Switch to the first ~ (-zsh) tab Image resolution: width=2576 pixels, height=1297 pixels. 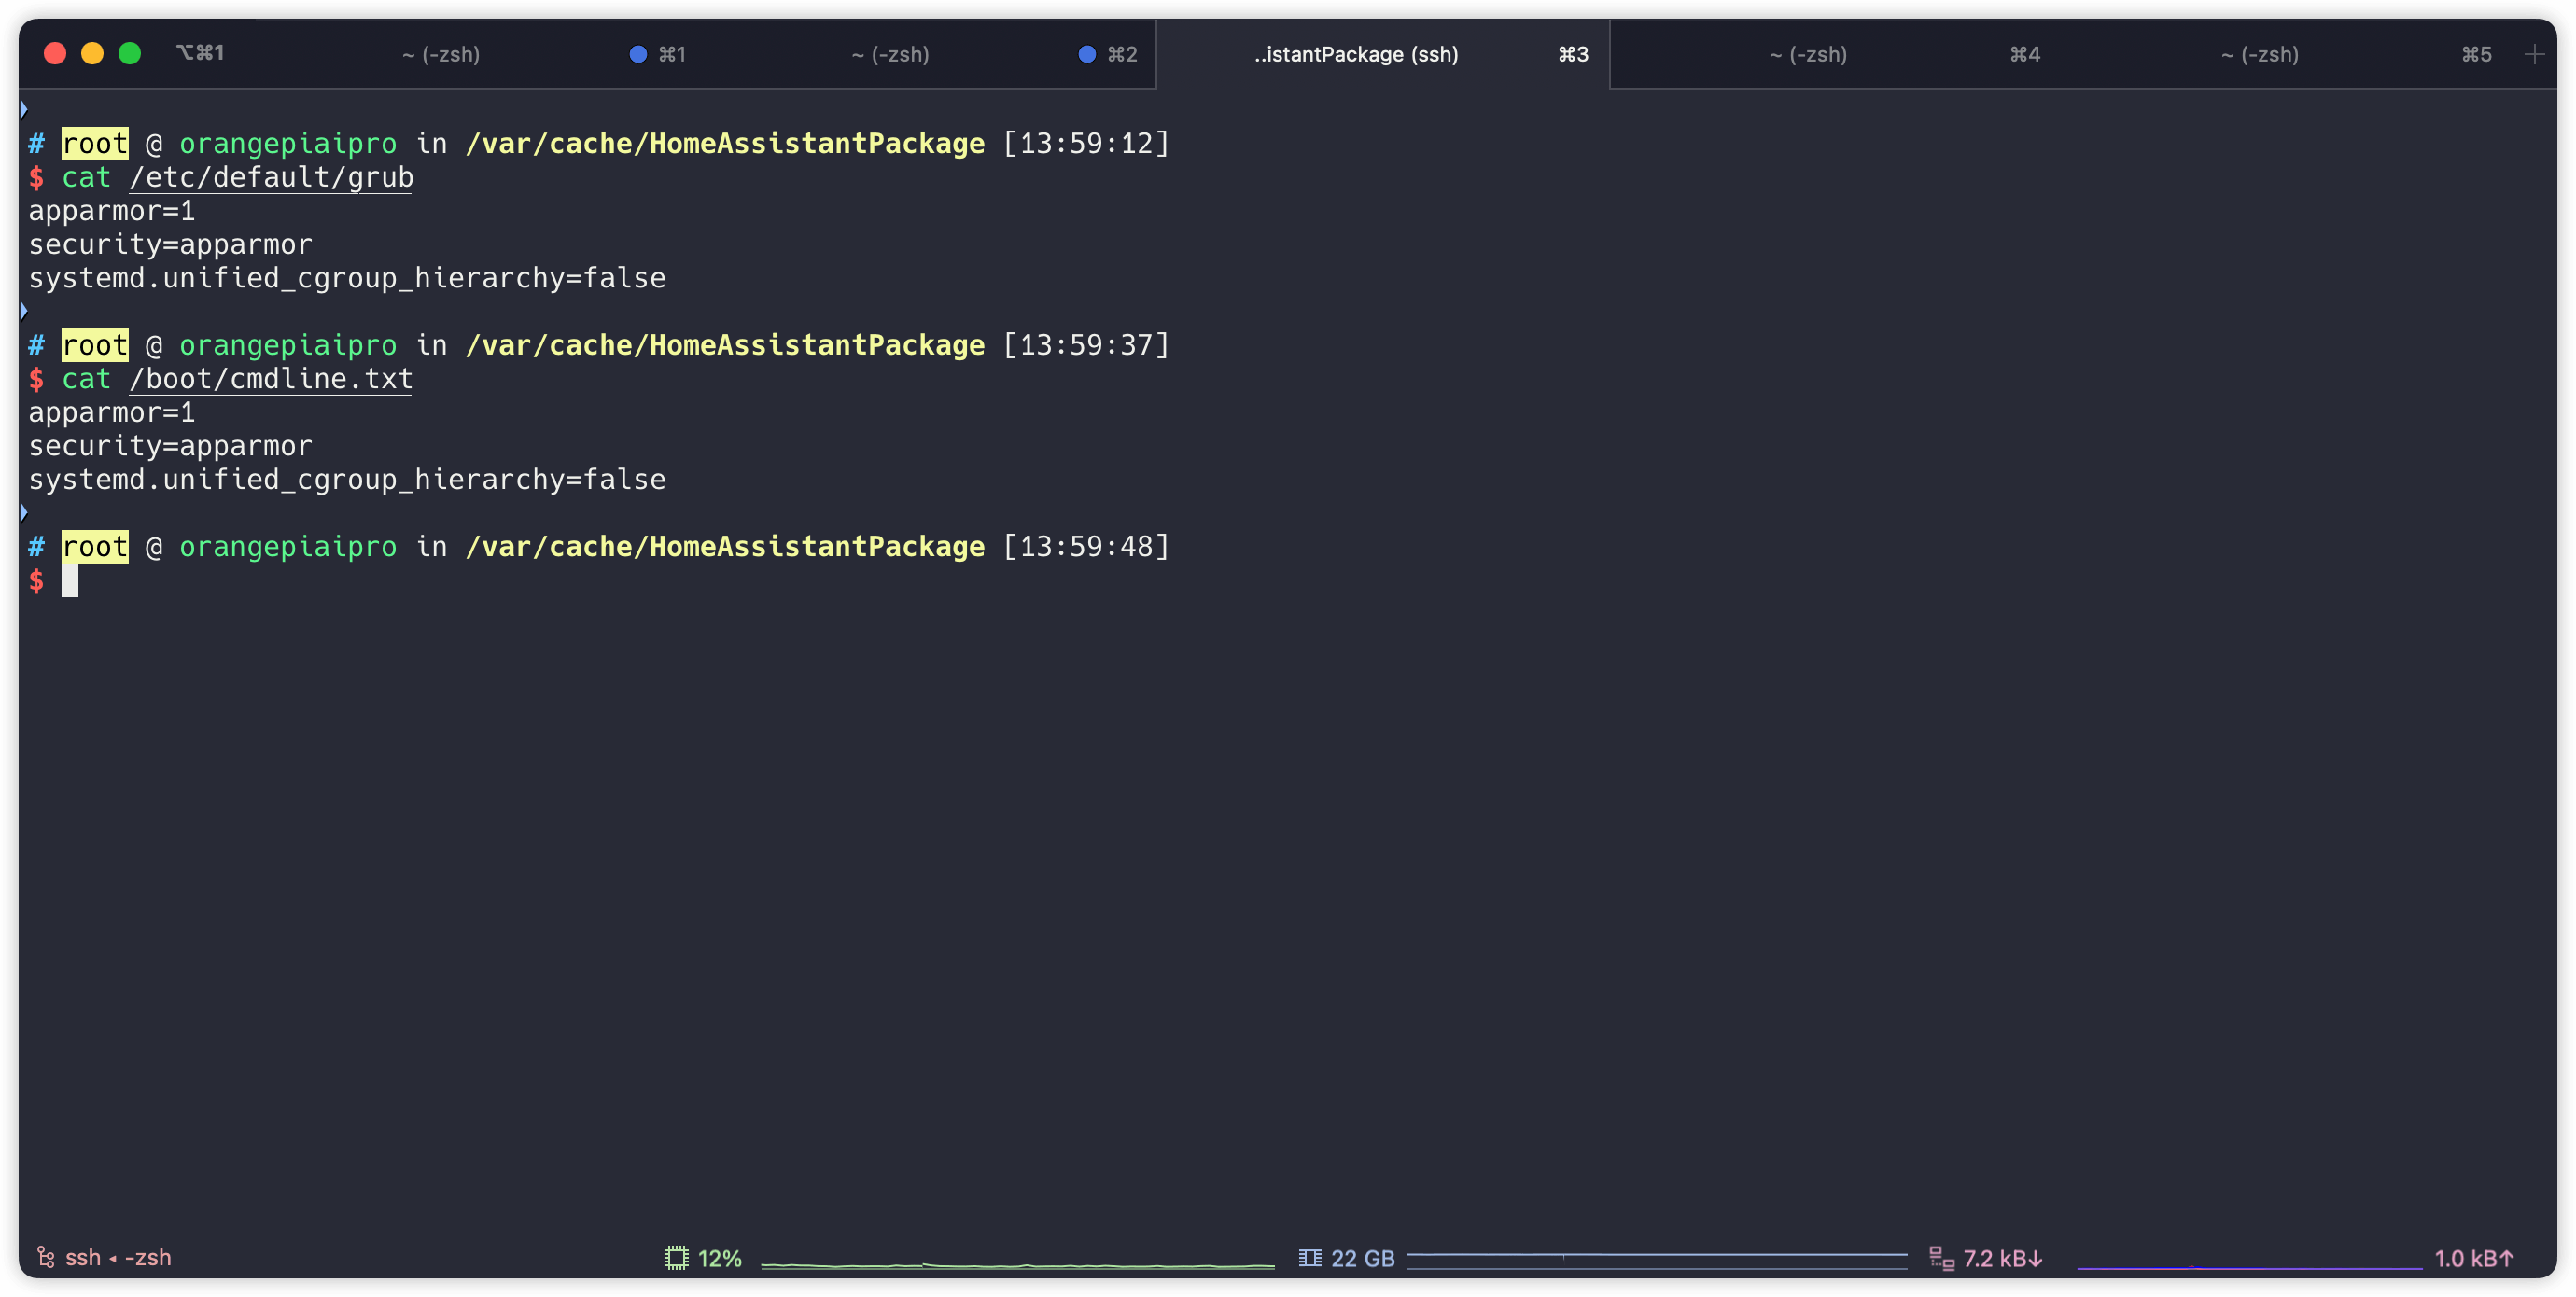pos(441,54)
